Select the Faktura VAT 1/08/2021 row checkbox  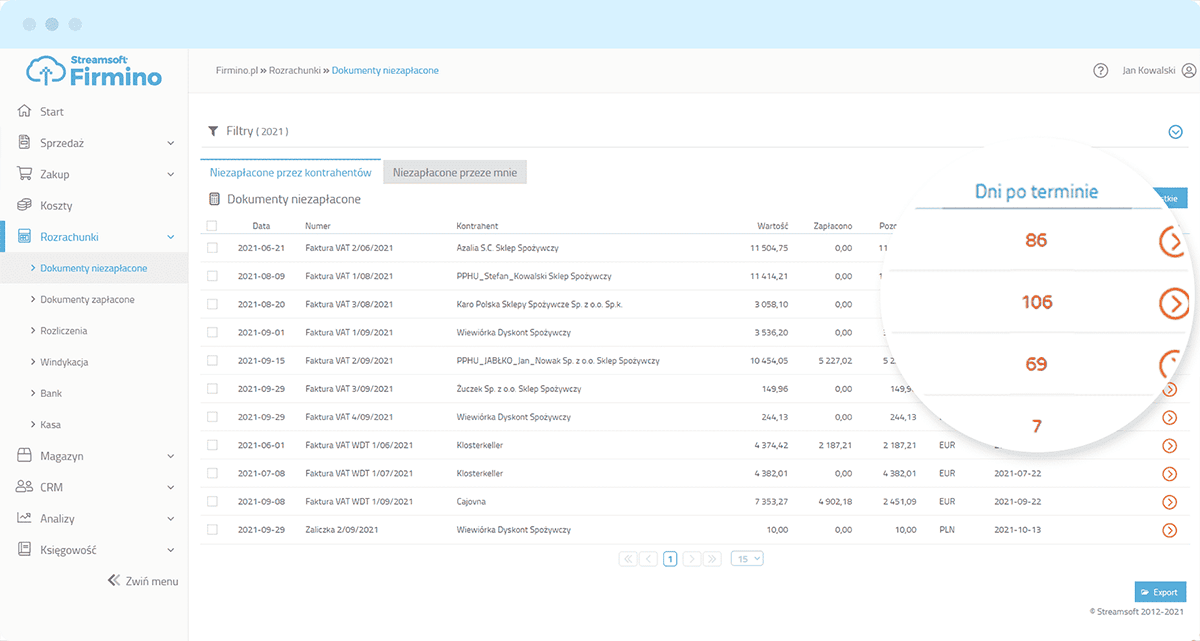pos(212,275)
